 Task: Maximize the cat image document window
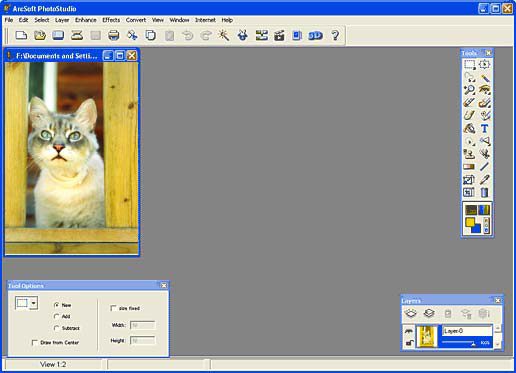pos(120,56)
